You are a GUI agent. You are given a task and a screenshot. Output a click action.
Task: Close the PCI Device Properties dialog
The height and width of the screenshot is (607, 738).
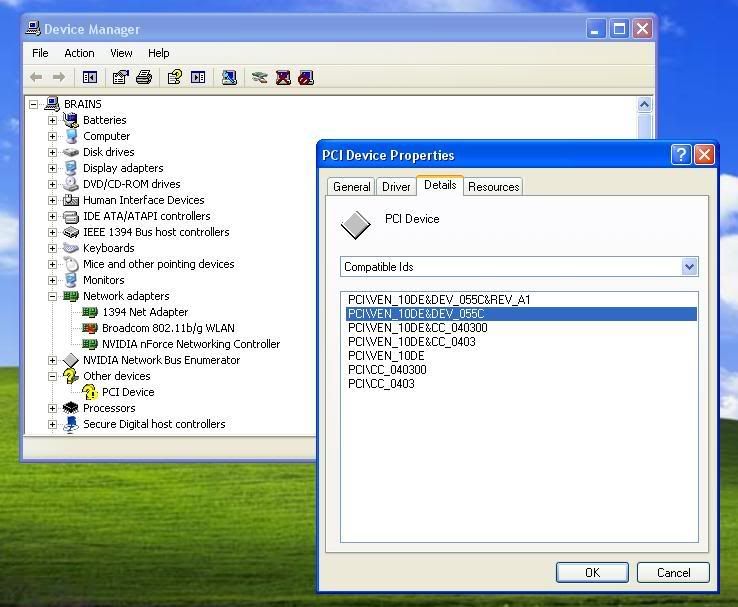pyautogui.click(x=705, y=154)
